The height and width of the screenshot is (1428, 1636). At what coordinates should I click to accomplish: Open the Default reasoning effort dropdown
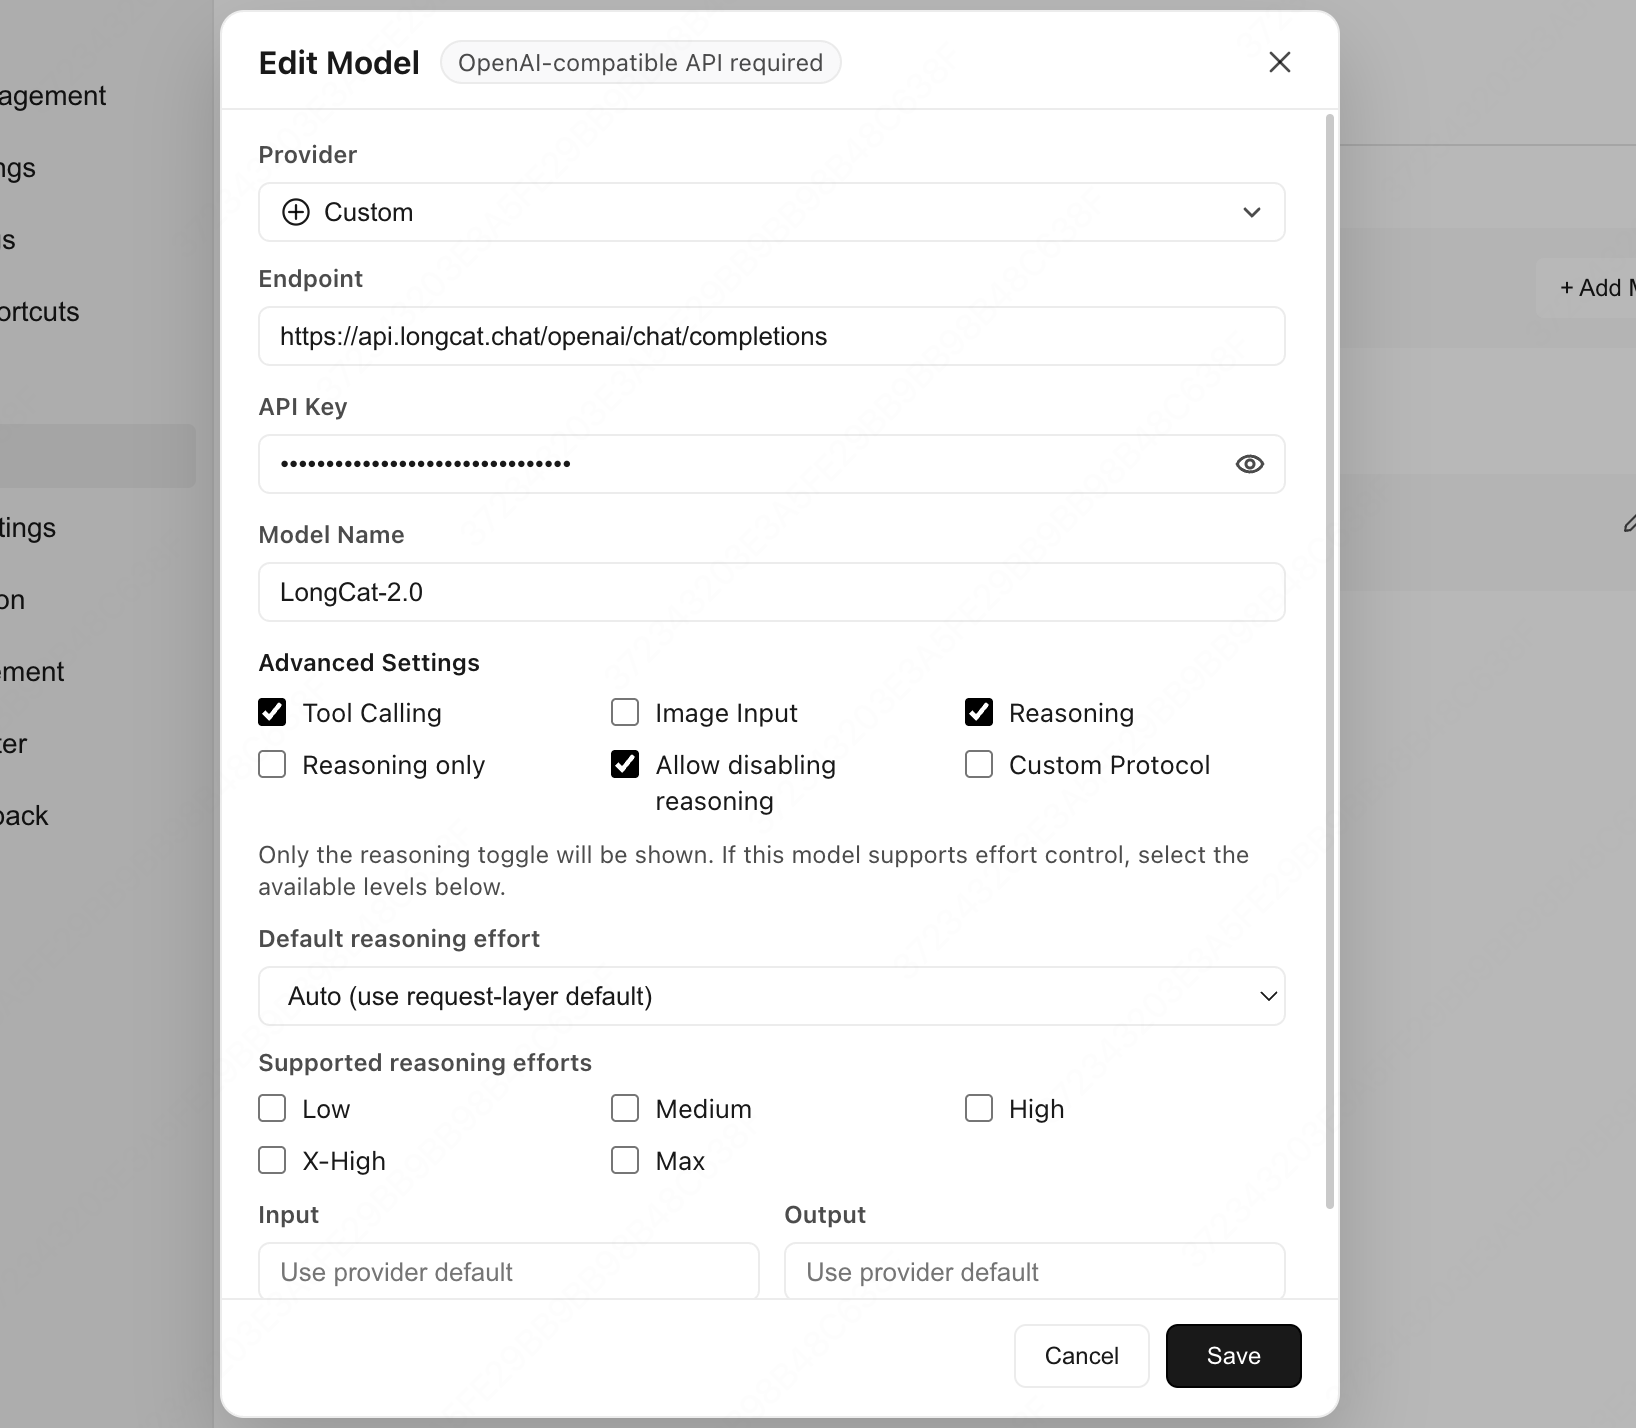[x=771, y=996]
